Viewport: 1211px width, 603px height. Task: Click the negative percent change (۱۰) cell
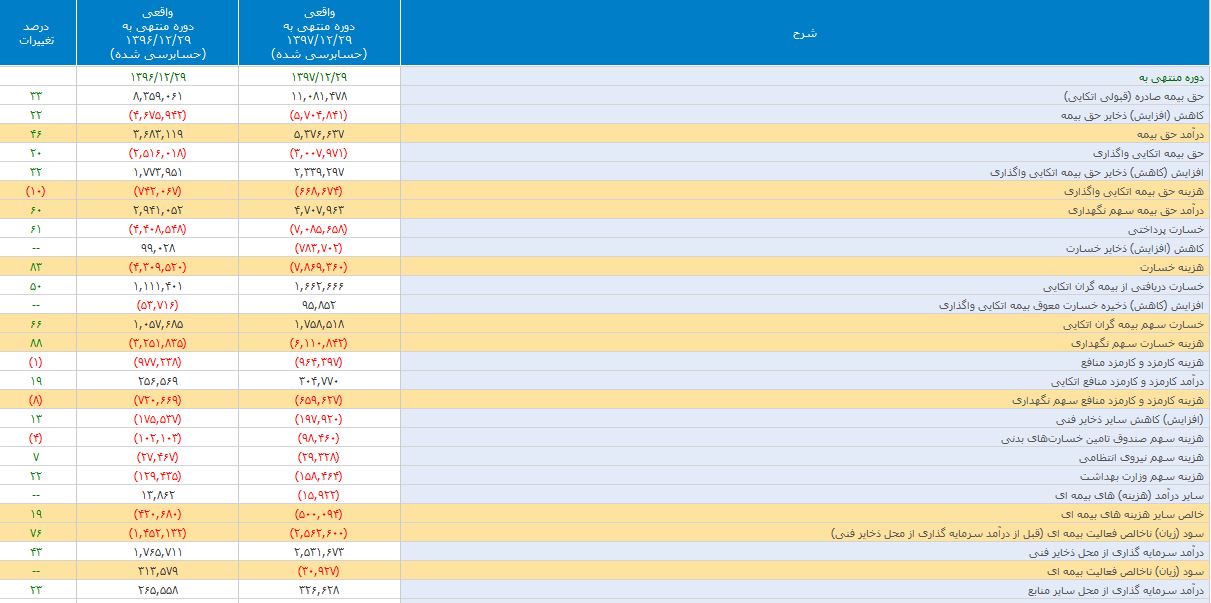[37, 191]
